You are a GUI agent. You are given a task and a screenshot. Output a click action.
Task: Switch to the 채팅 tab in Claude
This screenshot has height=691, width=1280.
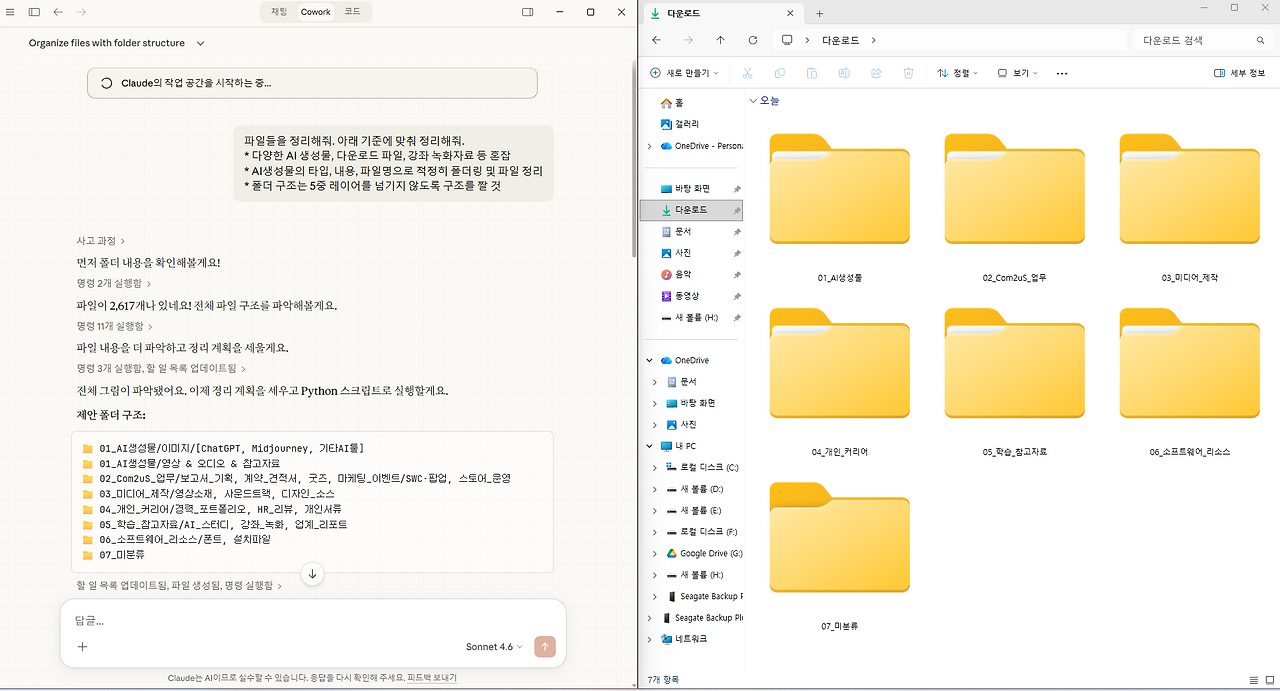(278, 12)
